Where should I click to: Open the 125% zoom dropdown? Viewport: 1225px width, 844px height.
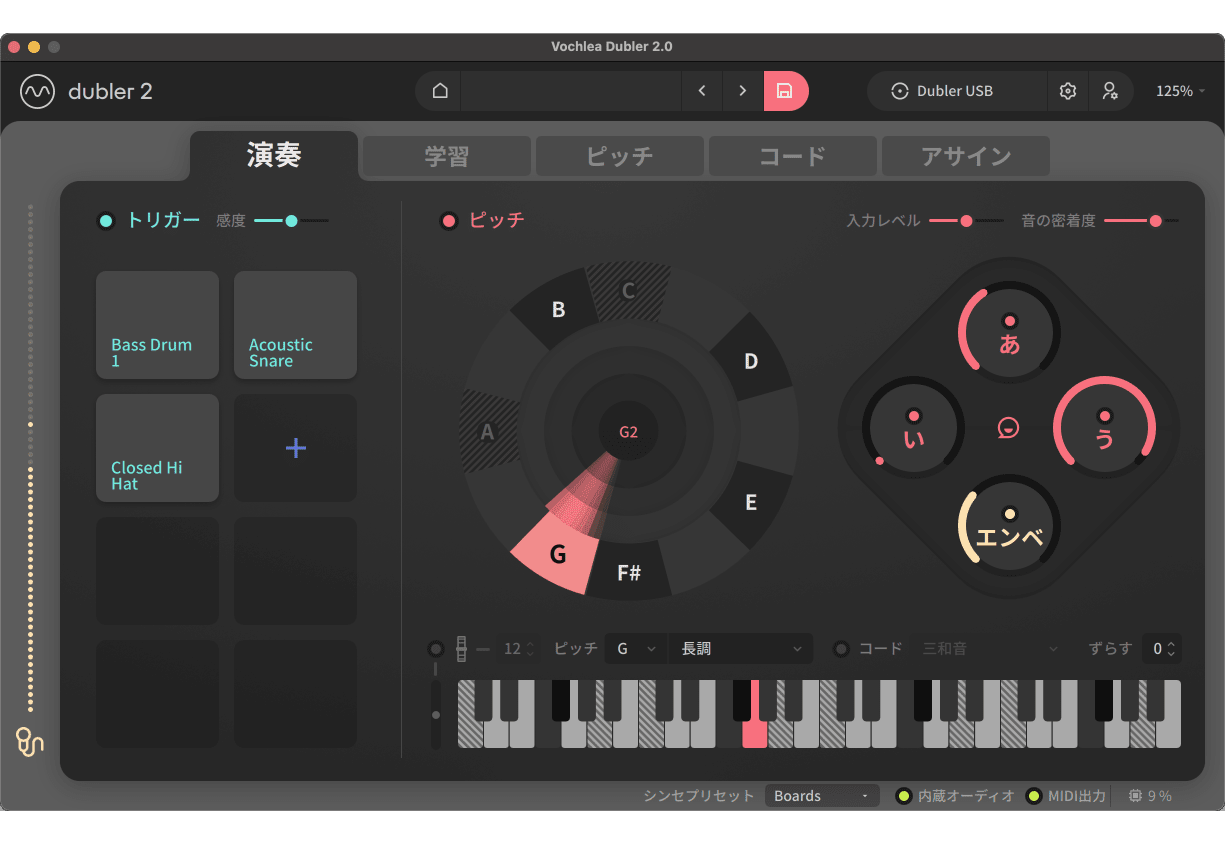click(1180, 91)
